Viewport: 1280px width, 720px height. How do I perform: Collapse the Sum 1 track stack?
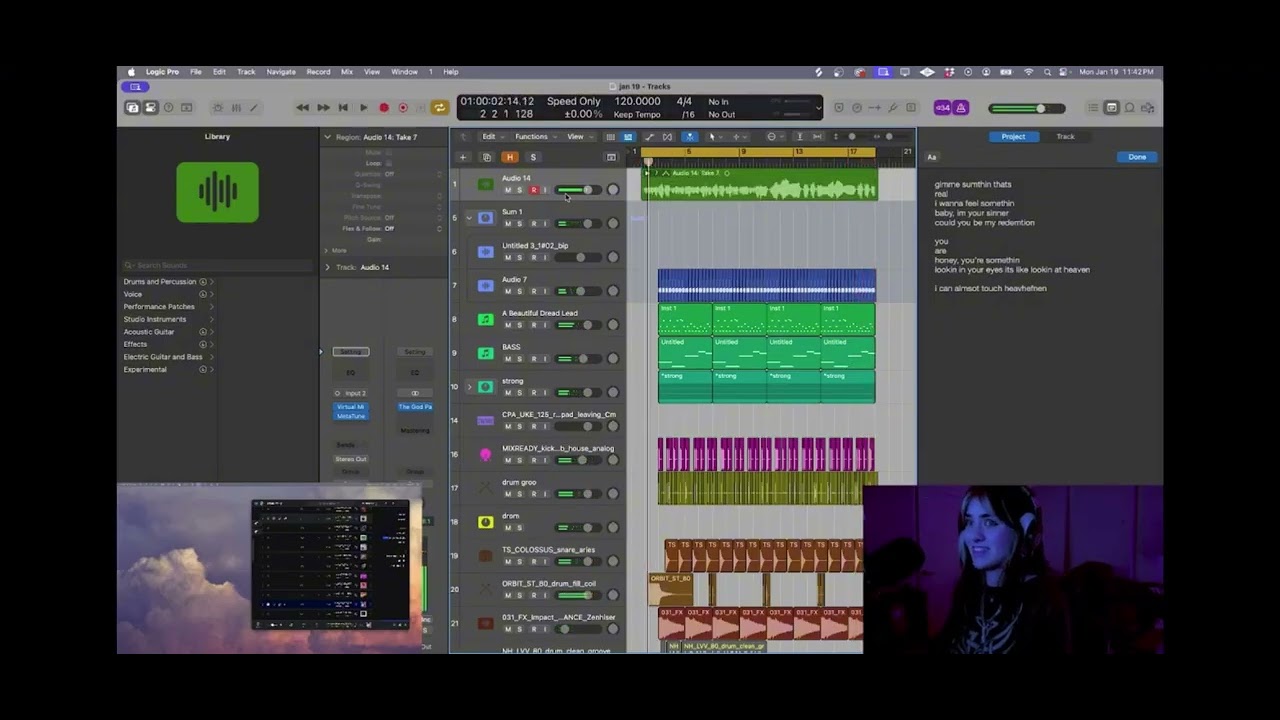(x=469, y=218)
